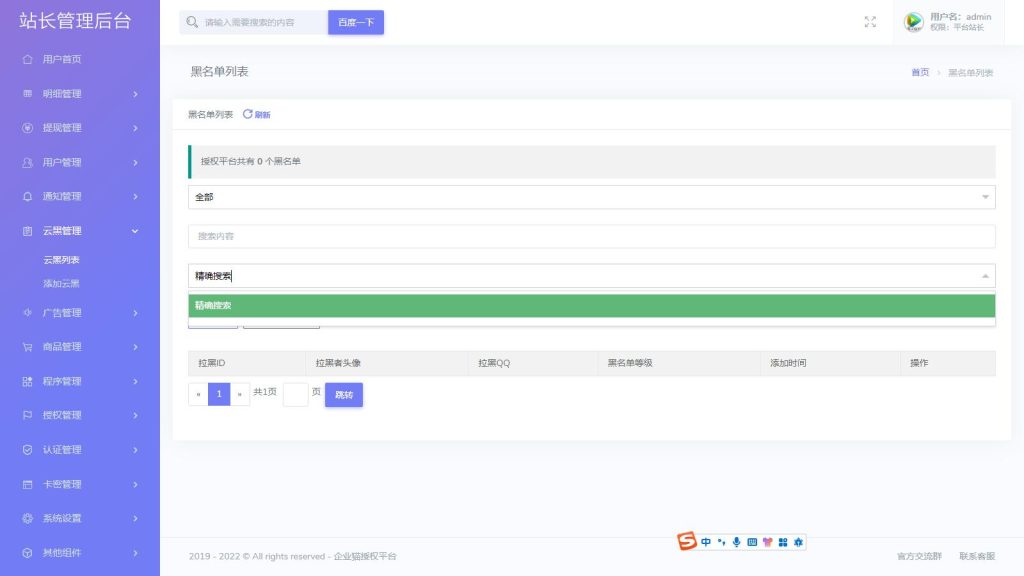1024x576 pixels.
Task: Collapse the 云黑管理 sidebar section
Action: (80, 231)
